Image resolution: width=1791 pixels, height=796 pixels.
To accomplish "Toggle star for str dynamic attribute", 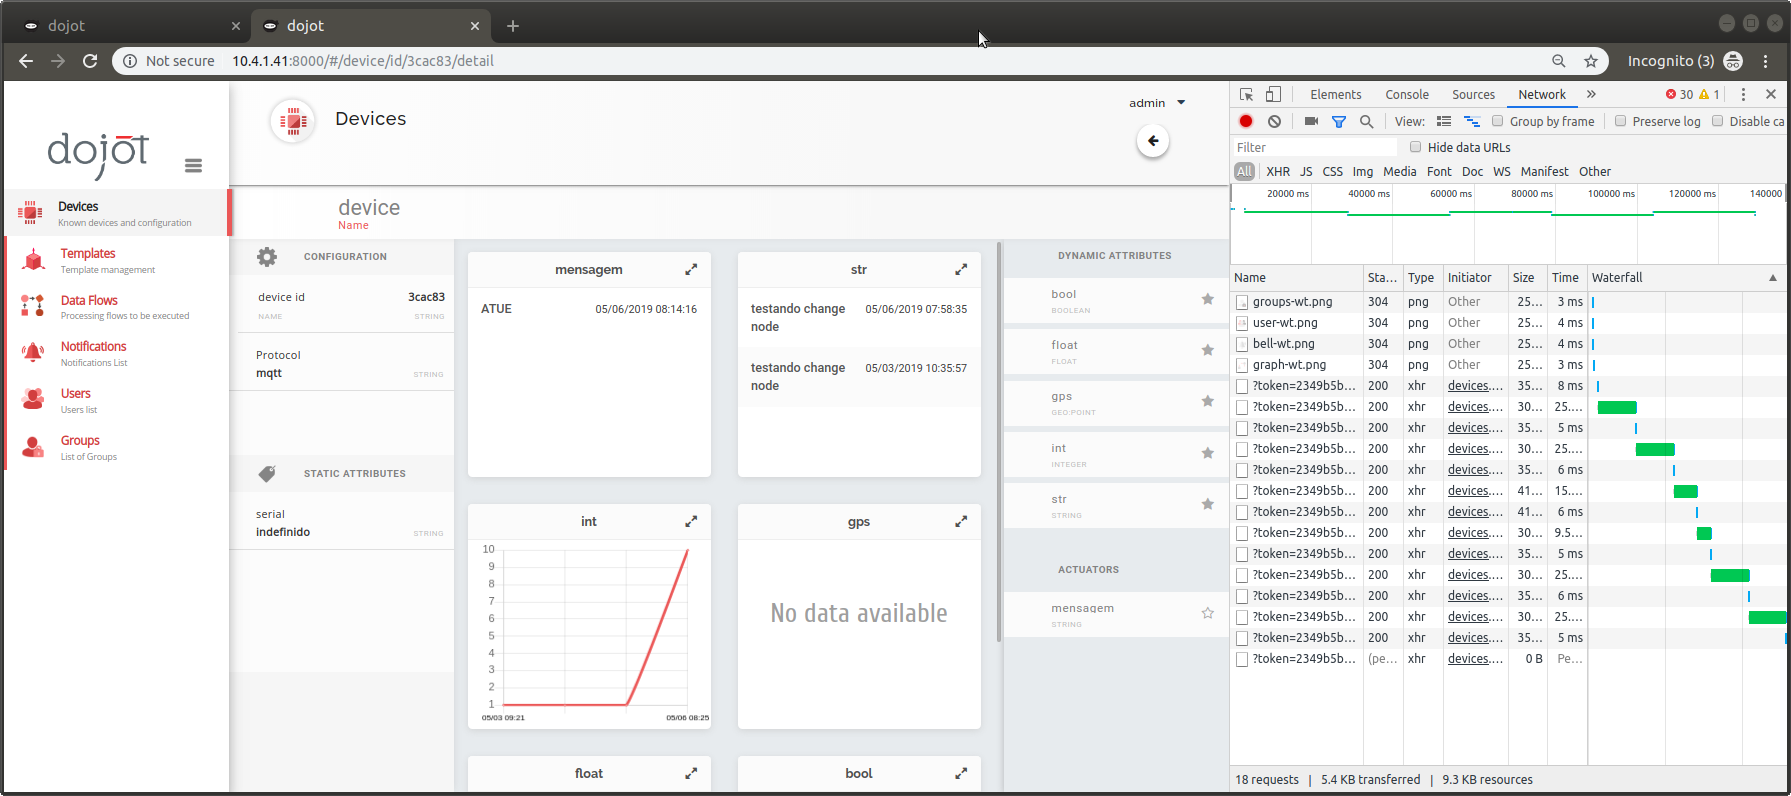I will point(1208,504).
